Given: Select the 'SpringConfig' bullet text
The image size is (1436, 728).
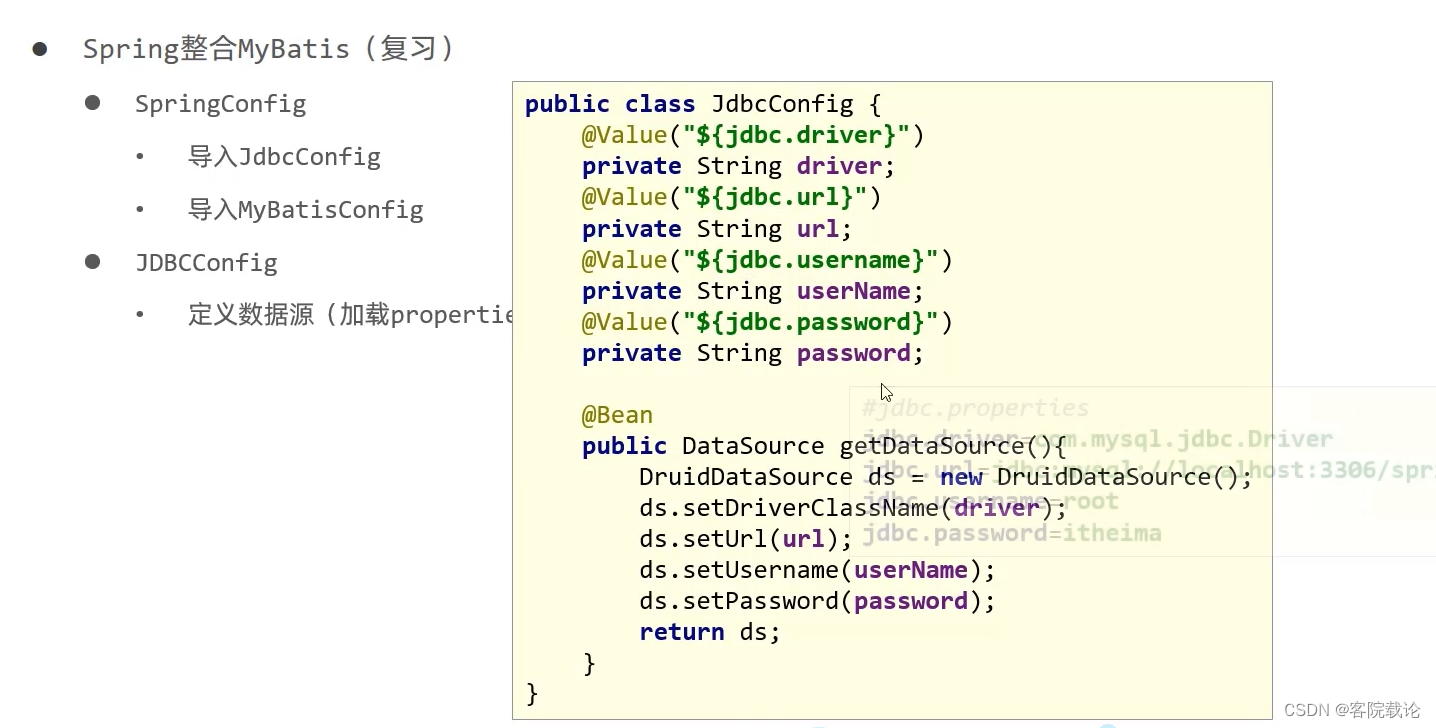Looking at the screenshot, I should [221, 104].
